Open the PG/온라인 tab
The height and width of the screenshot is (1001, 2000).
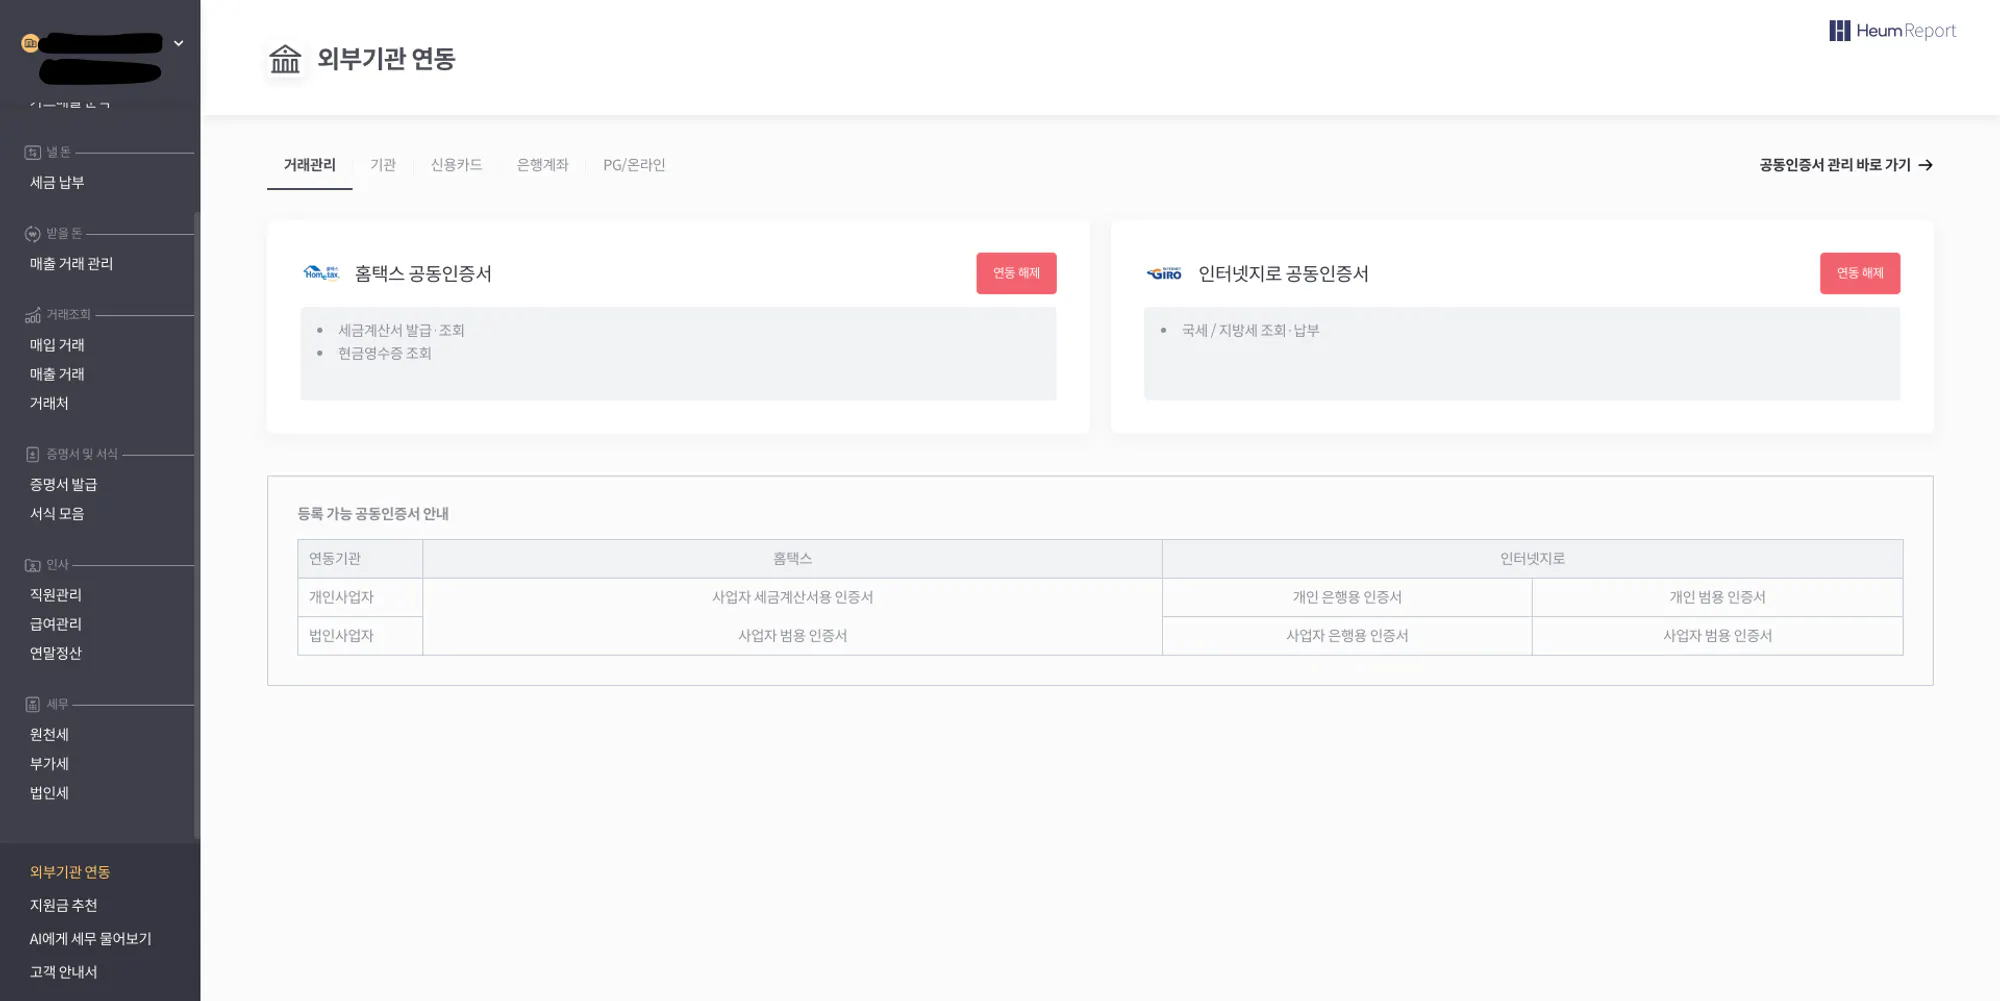[x=634, y=165]
